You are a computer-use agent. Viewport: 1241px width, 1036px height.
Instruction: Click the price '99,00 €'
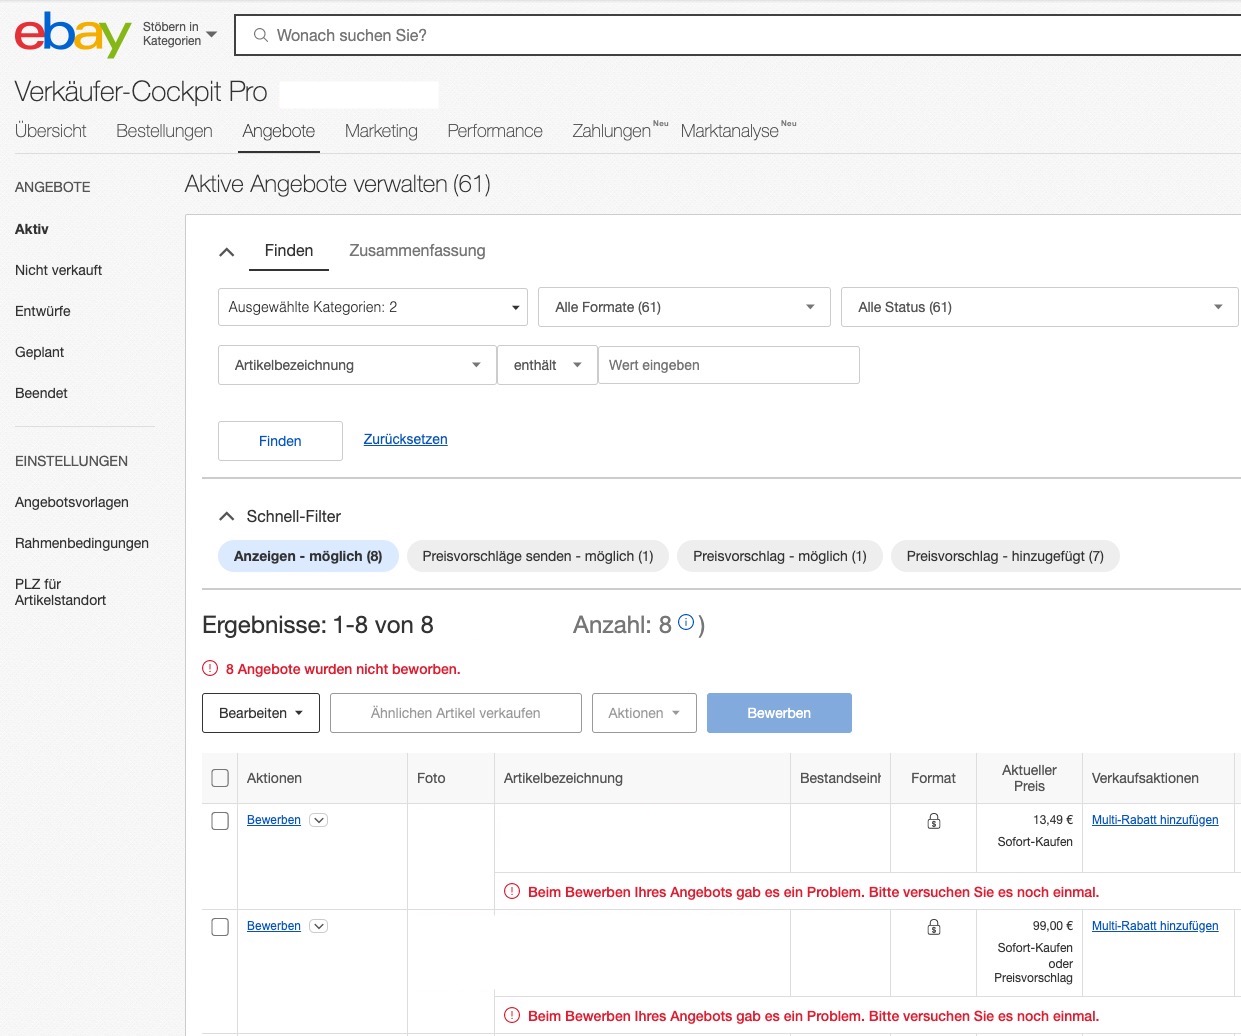click(1053, 926)
